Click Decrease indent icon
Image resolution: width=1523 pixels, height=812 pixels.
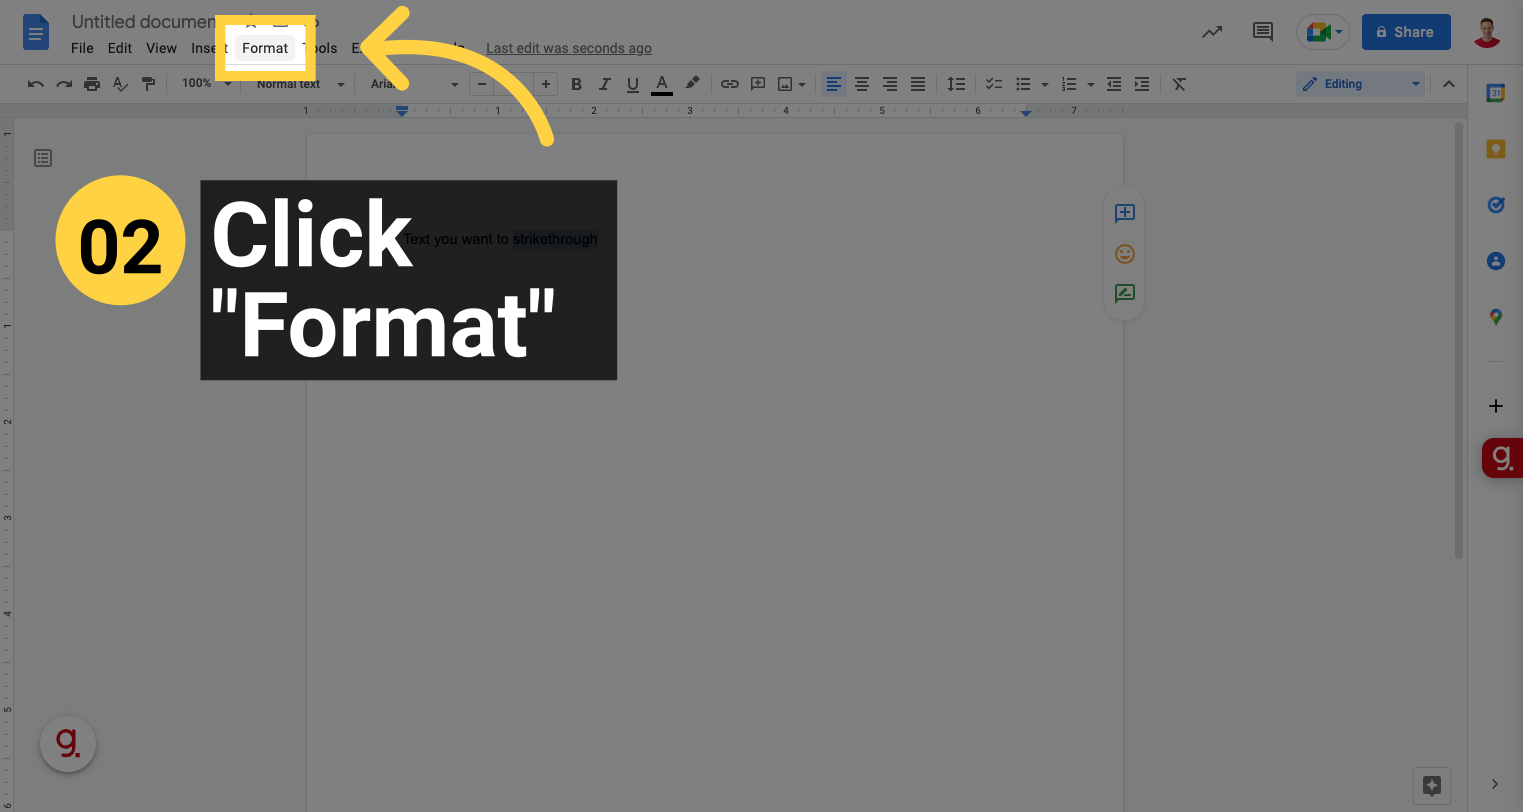tap(1114, 84)
